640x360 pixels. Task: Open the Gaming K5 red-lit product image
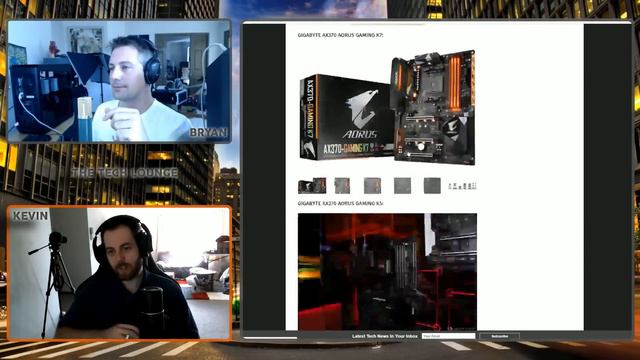(387, 272)
